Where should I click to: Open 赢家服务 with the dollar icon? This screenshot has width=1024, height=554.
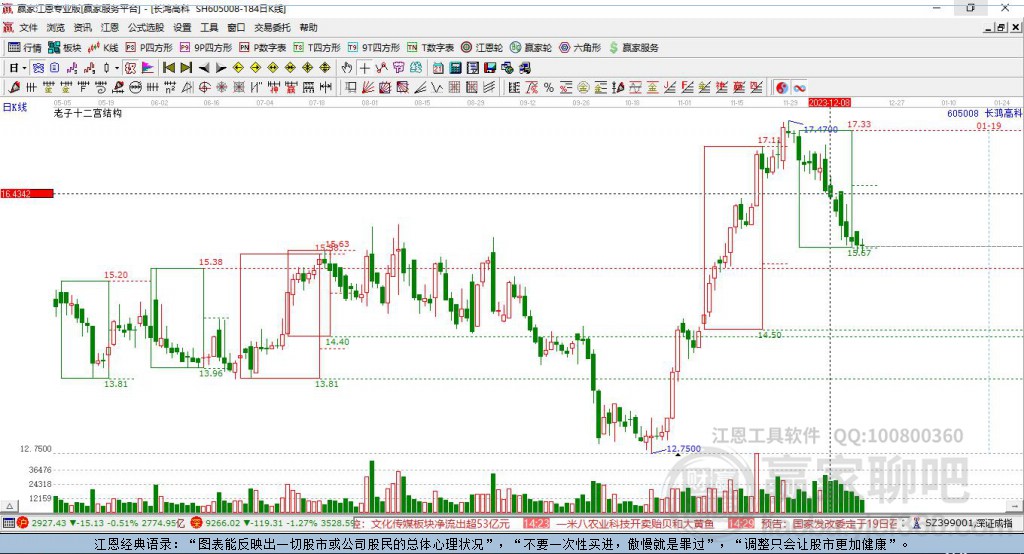633,48
